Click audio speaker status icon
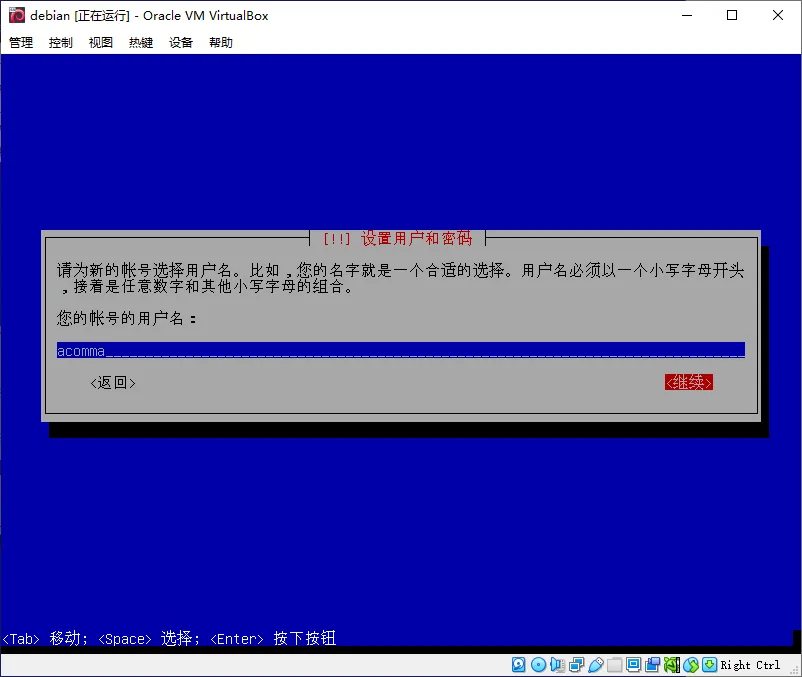Viewport: 802px width, 677px height. (557, 665)
